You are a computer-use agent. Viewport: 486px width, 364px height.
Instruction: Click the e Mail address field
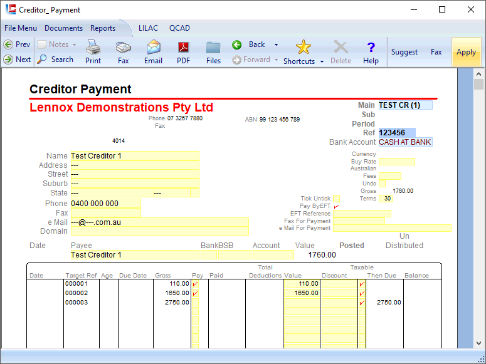(x=160, y=222)
